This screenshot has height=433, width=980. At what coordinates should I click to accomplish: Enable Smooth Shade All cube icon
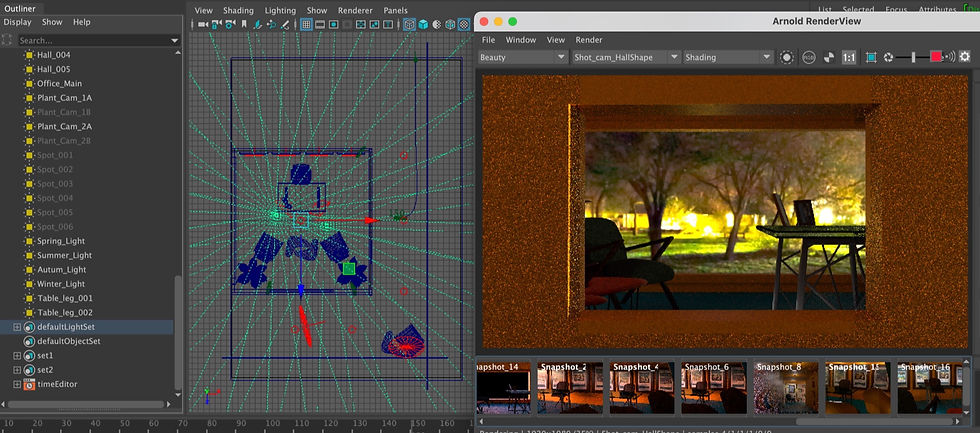[x=423, y=24]
